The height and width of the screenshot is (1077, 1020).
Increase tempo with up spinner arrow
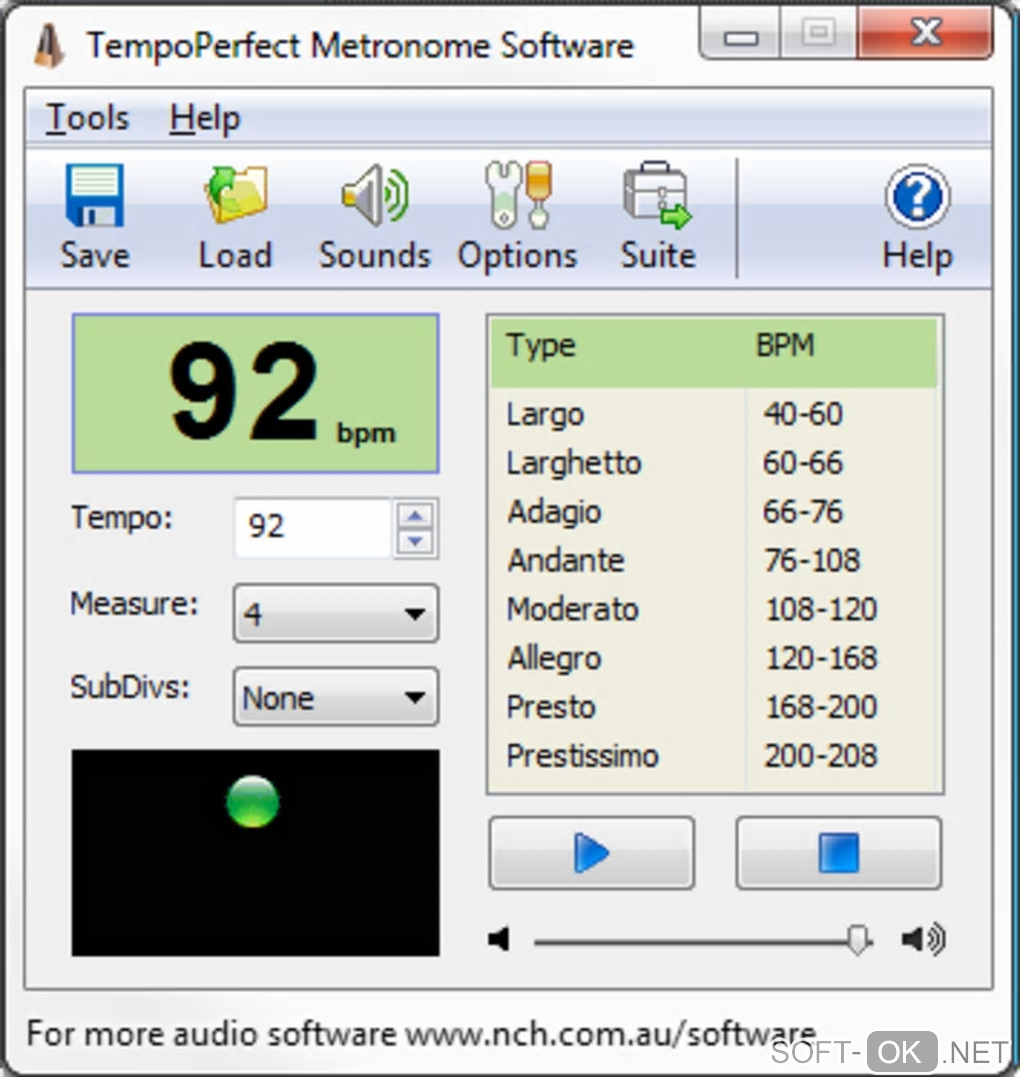(415, 515)
